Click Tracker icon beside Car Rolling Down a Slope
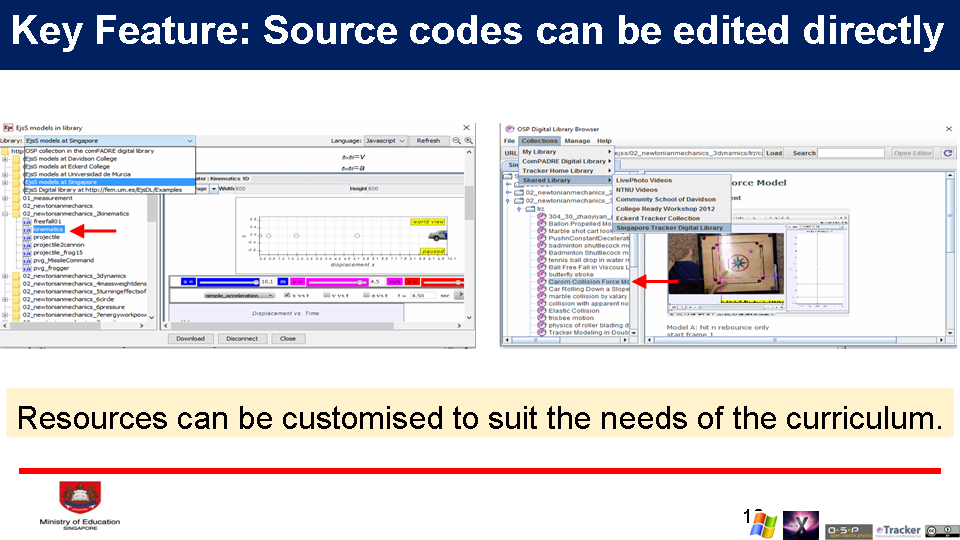 tap(541, 289)
